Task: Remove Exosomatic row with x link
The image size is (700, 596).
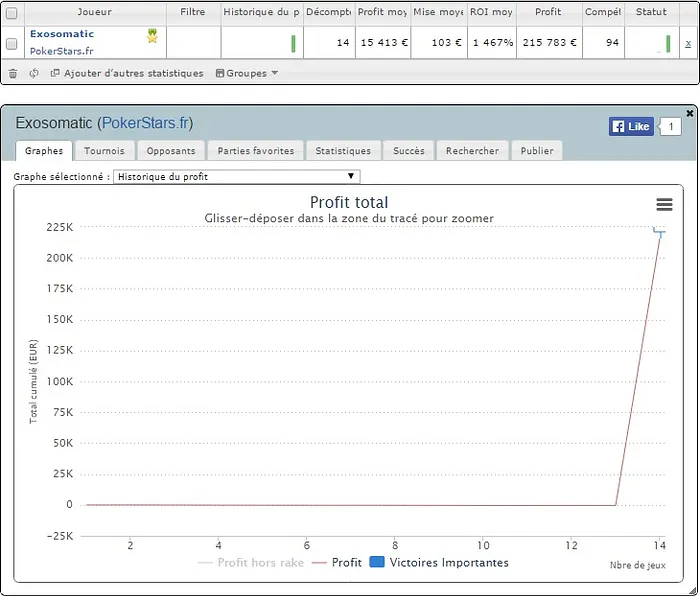Action: [x=688, y=44]
